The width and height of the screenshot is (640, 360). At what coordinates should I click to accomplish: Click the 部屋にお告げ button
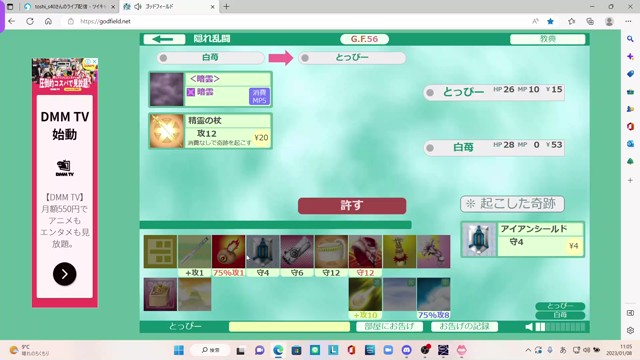(x=389, y=326)
